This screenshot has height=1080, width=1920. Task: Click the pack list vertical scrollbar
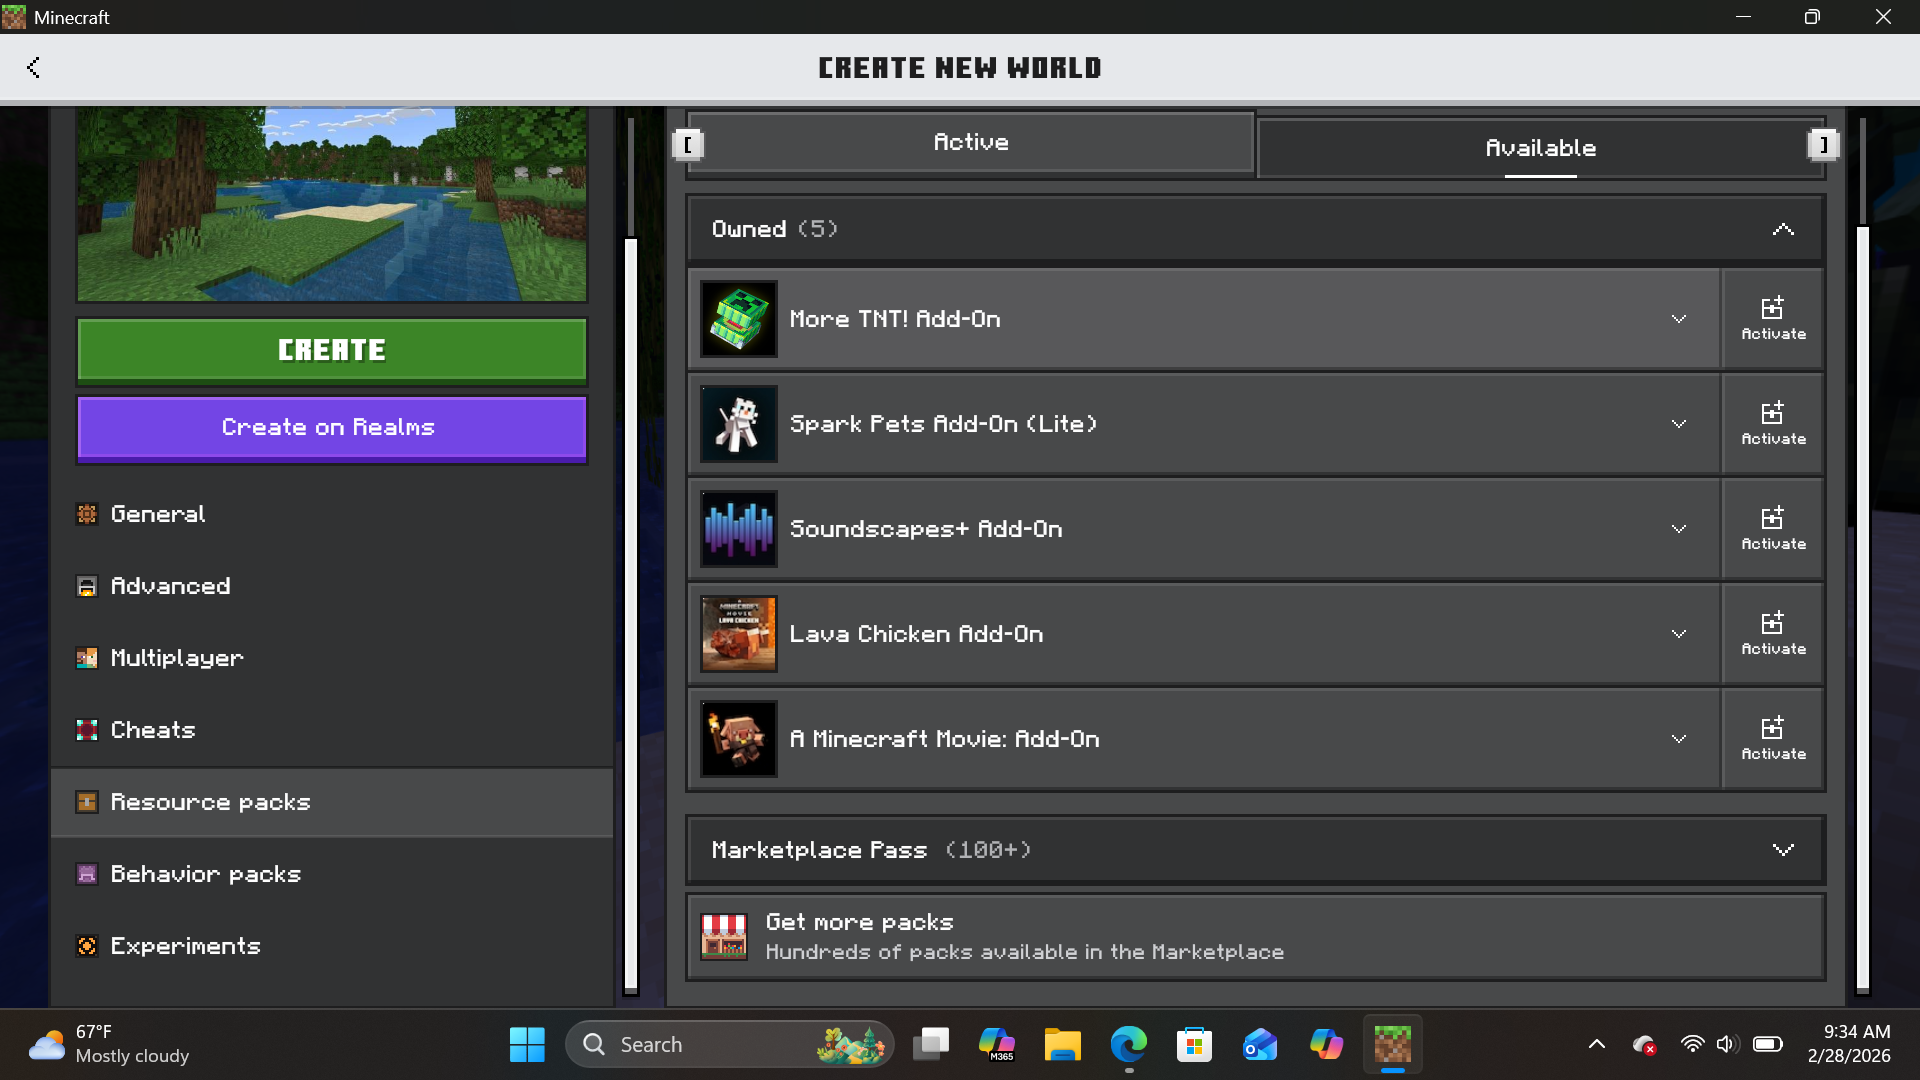coord(1862,600)
